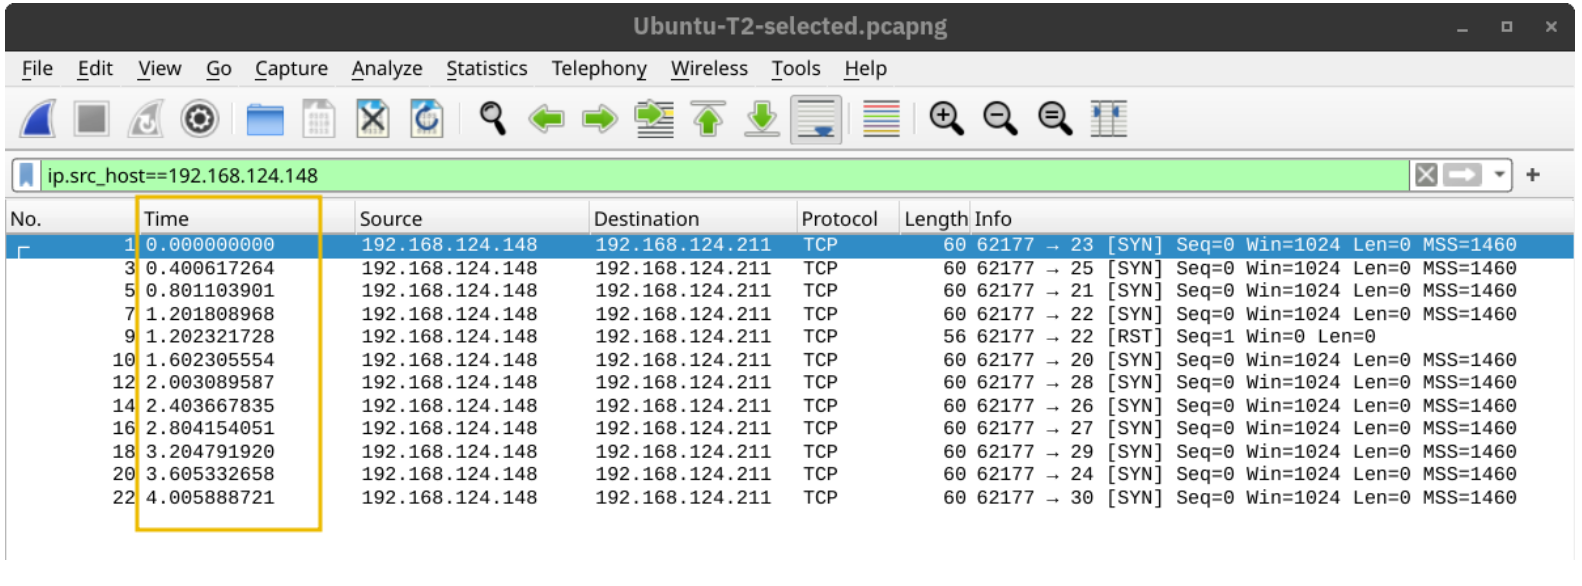Image resolution: width=1582 pixels, height=586 pixels.
Task: Select packet 22 at time 4.005888721
Action: tap(790, 498)
